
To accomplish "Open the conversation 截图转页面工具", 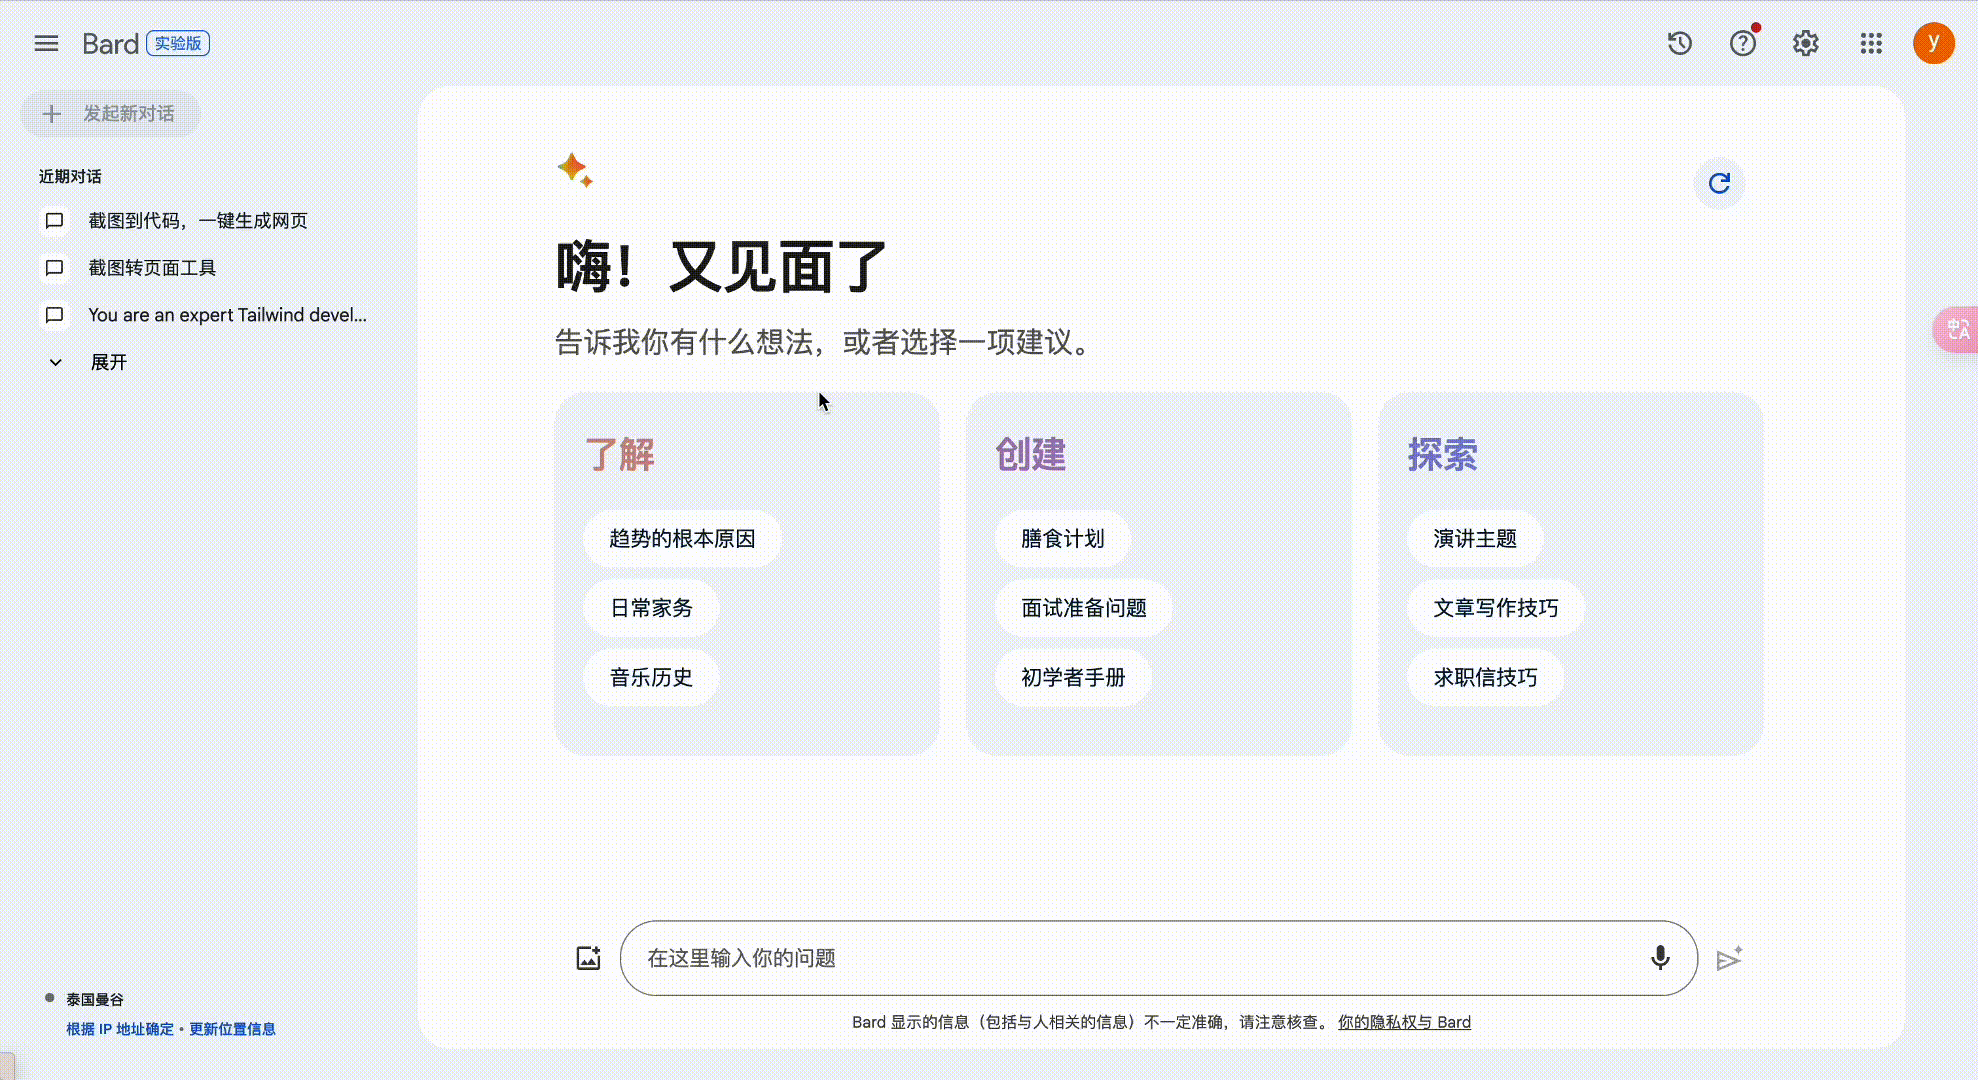I will point(155,268).
